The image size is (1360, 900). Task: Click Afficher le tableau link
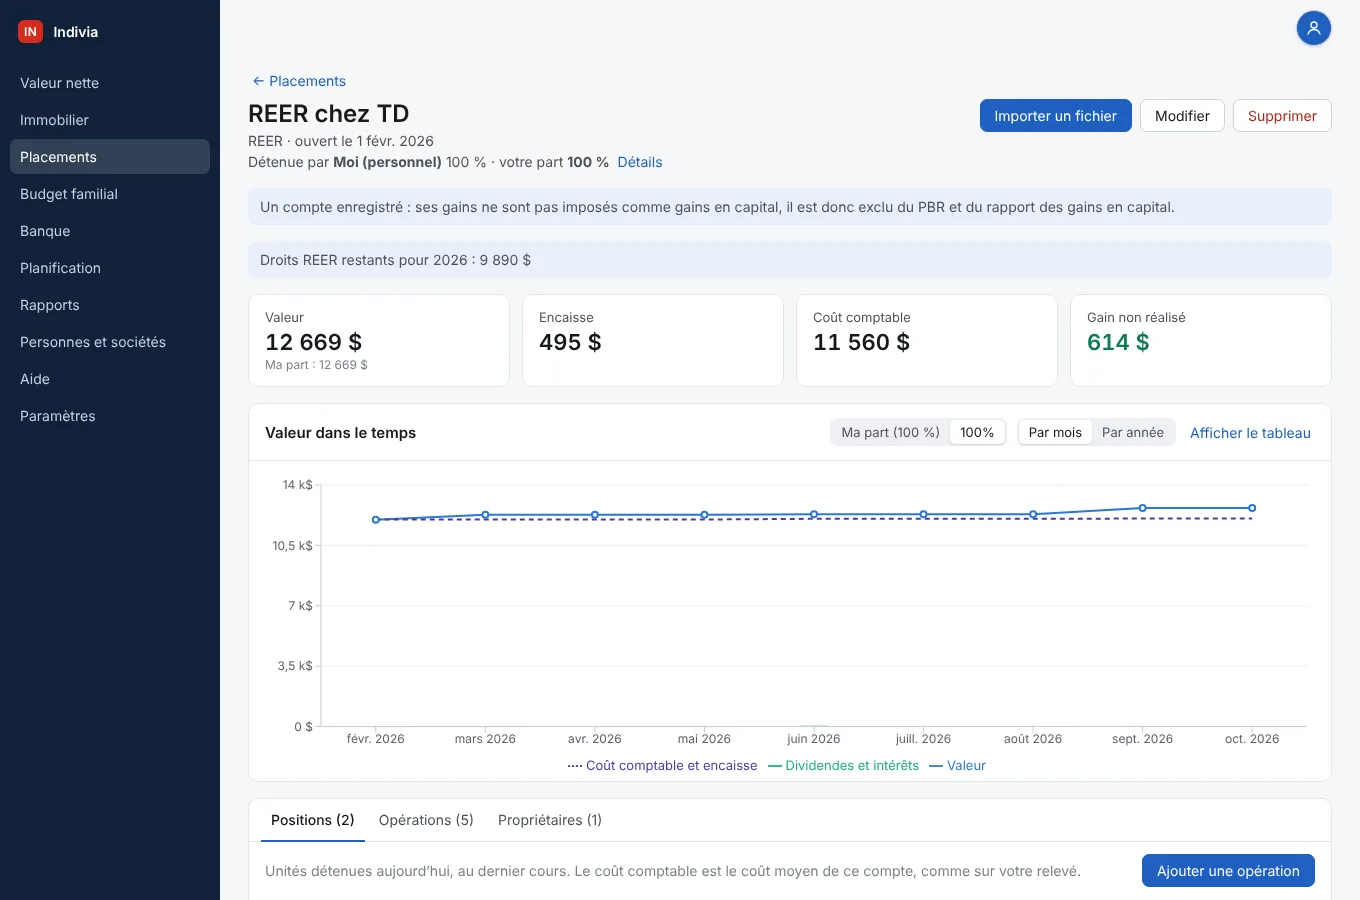[1250, 433]
